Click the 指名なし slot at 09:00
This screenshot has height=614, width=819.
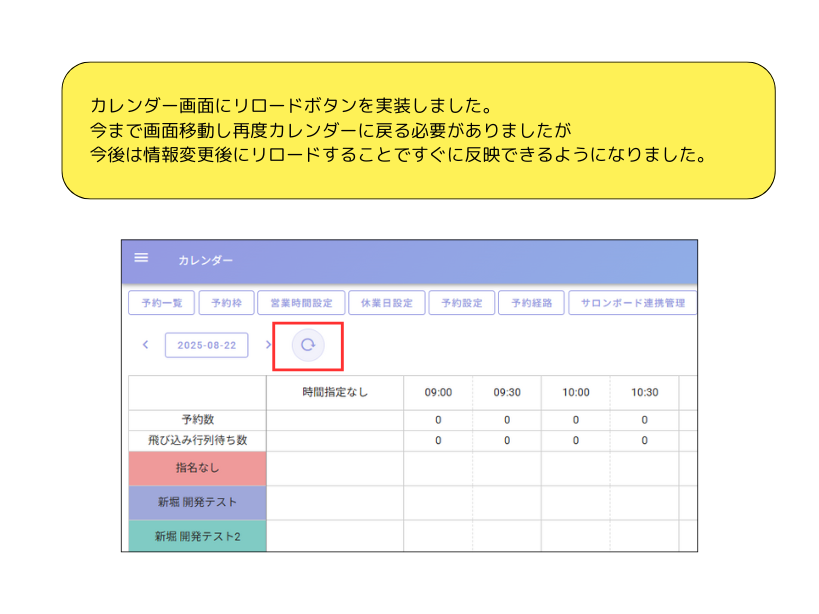click(x=438, y=468)
